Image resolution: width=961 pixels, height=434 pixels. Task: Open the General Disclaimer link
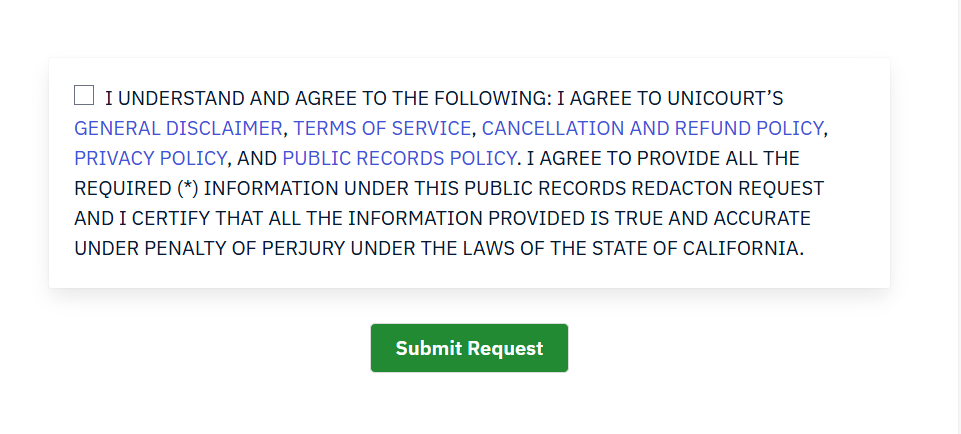178,128
